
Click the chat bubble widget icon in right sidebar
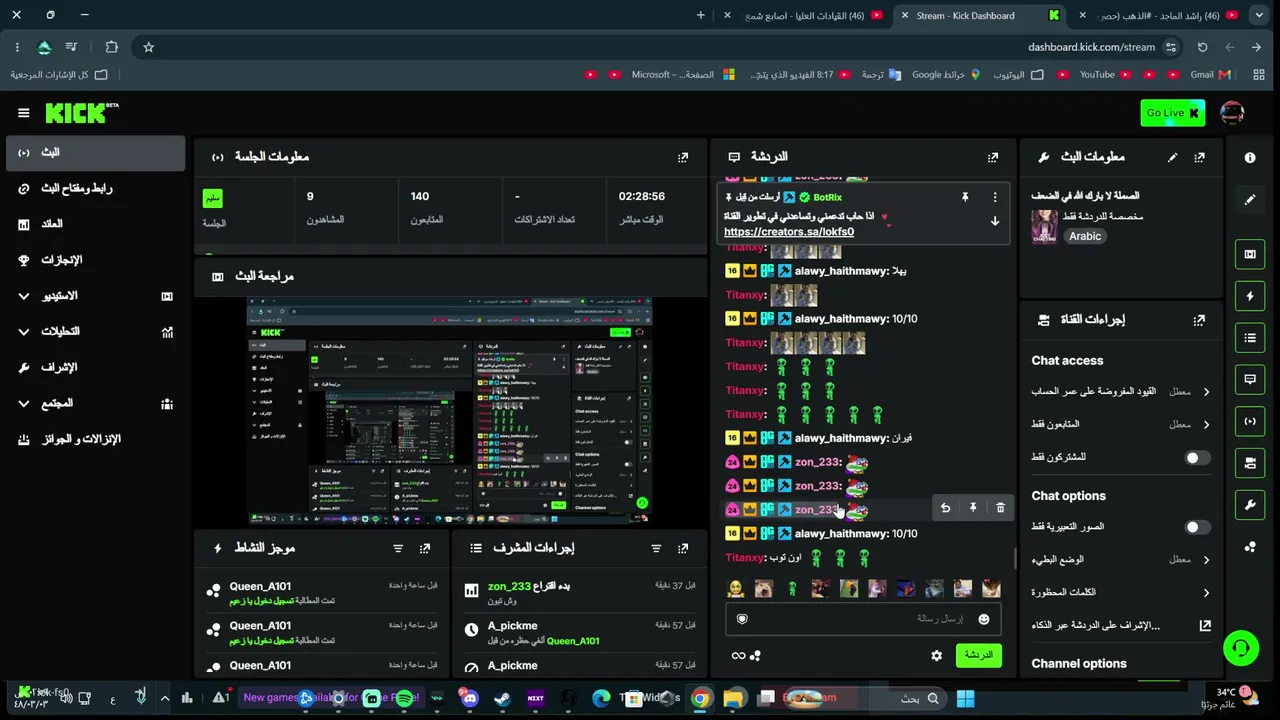(x=1250, y=380)
